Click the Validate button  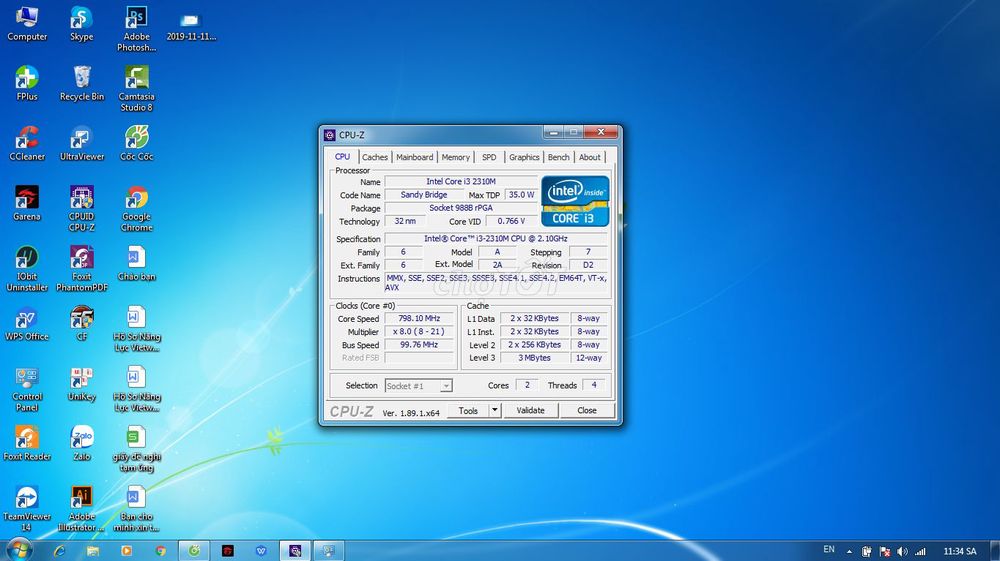pyautogui.click(x=531, y=410)
